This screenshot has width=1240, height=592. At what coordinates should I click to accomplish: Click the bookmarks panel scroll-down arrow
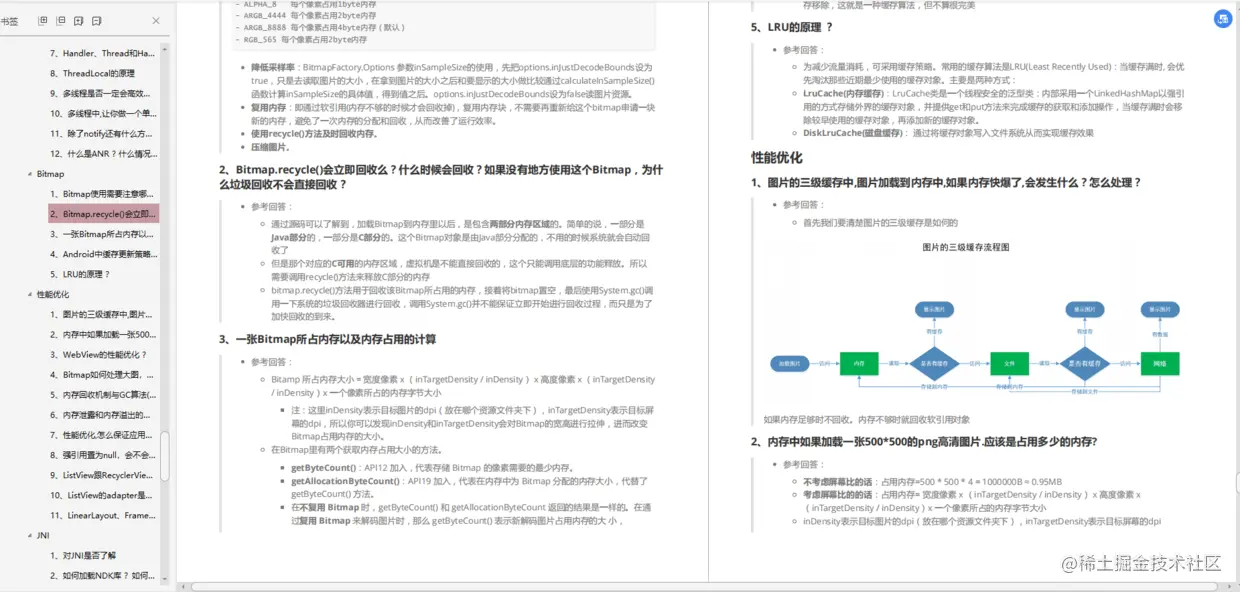(165, 580)
